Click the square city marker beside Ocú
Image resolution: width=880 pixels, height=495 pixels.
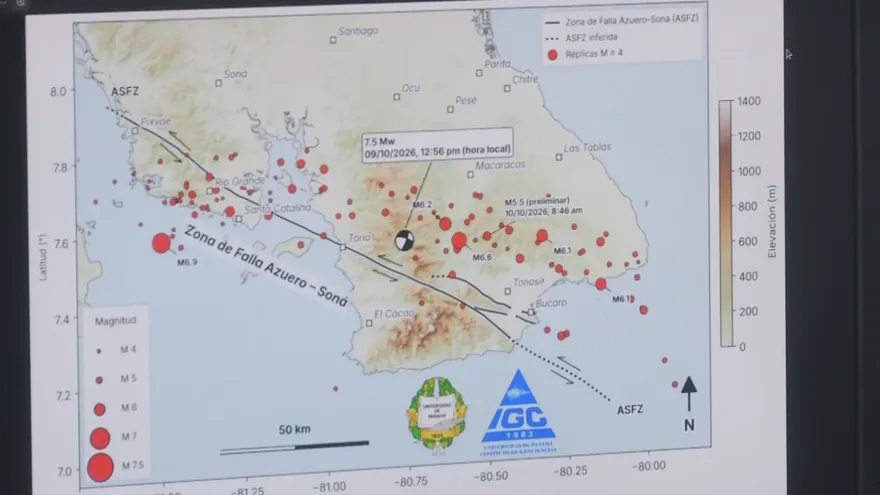396,97
